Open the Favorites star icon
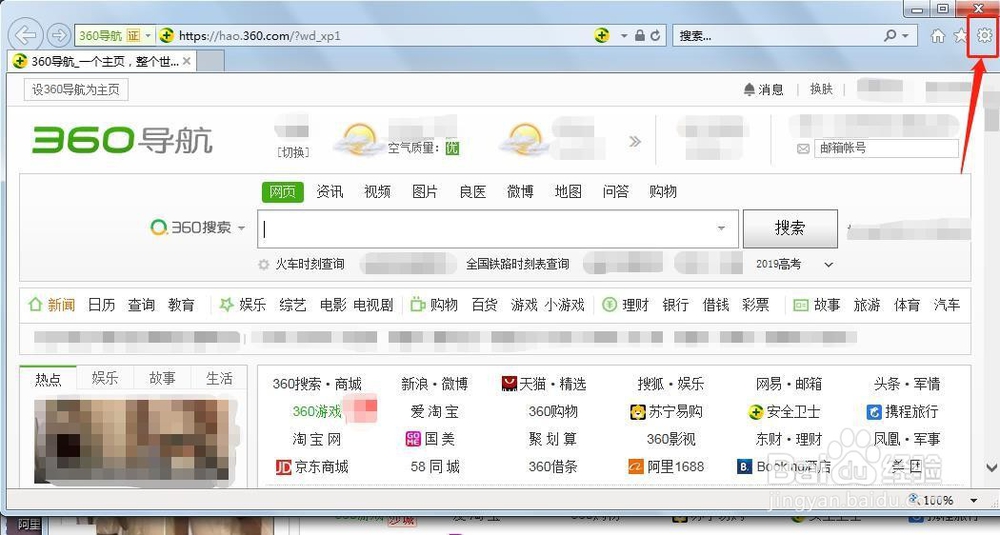1000x535 pixels. tap(960, 36)
